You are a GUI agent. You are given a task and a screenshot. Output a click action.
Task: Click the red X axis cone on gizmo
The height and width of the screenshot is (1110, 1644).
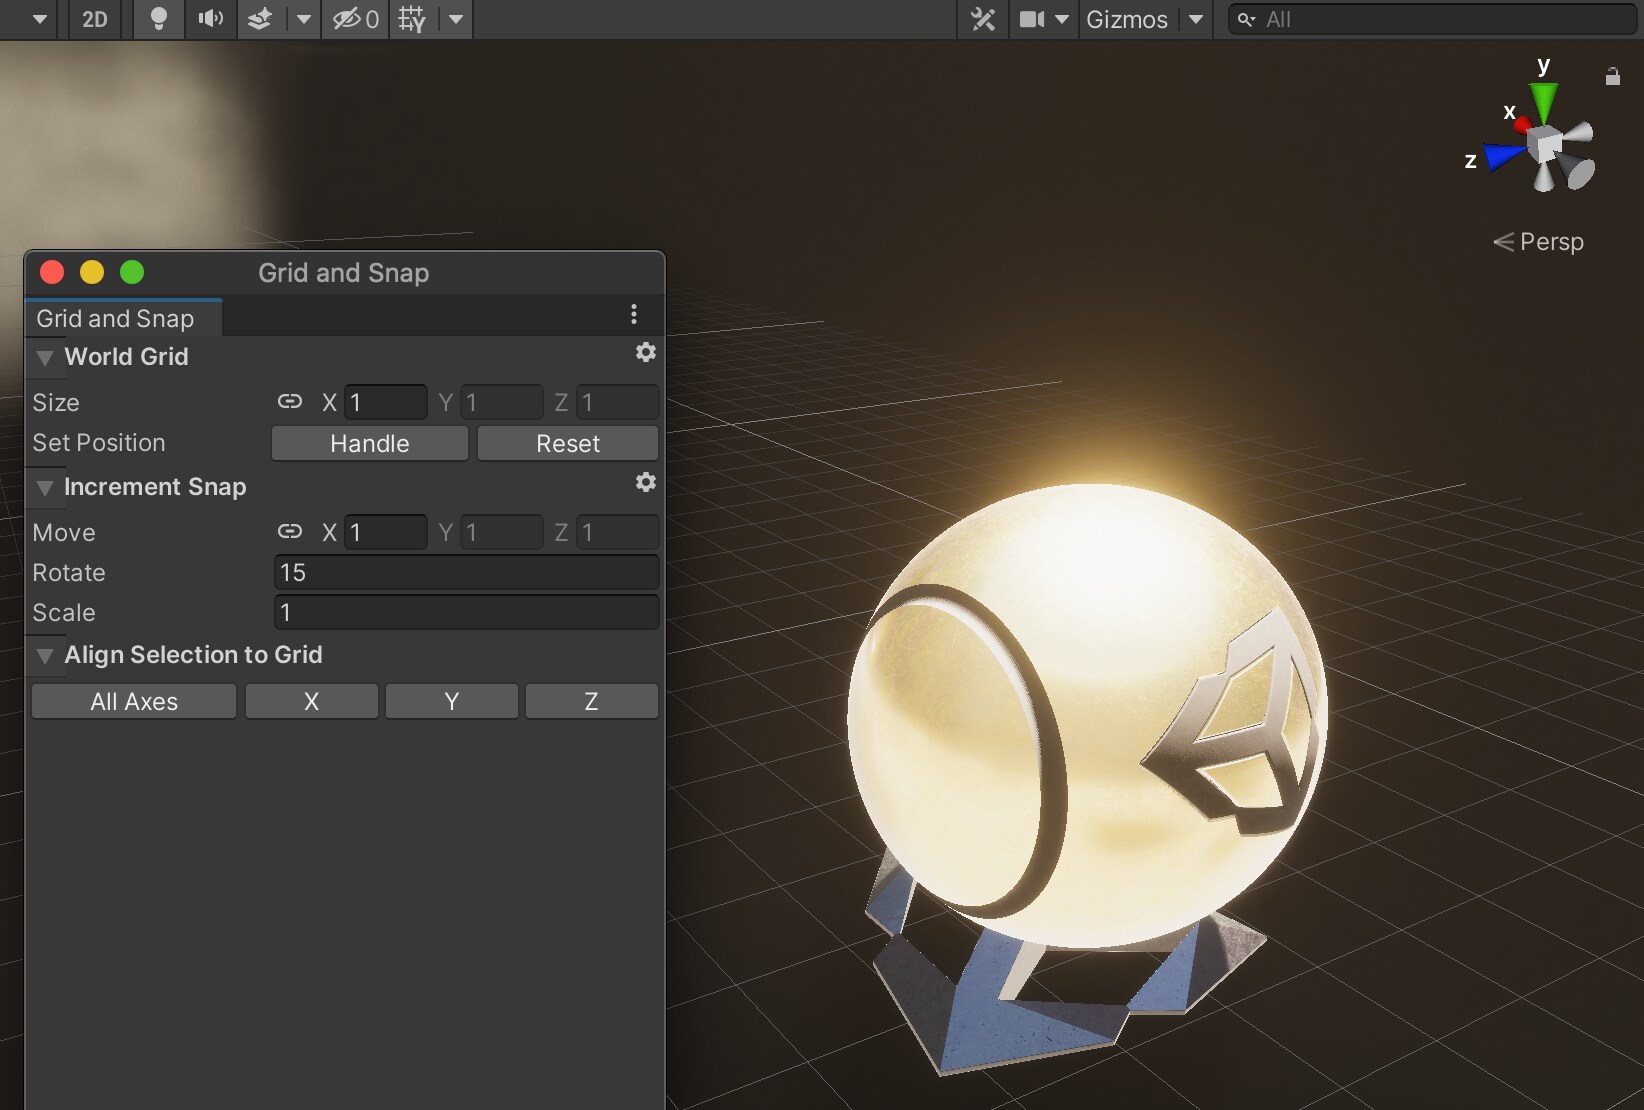1524,125
